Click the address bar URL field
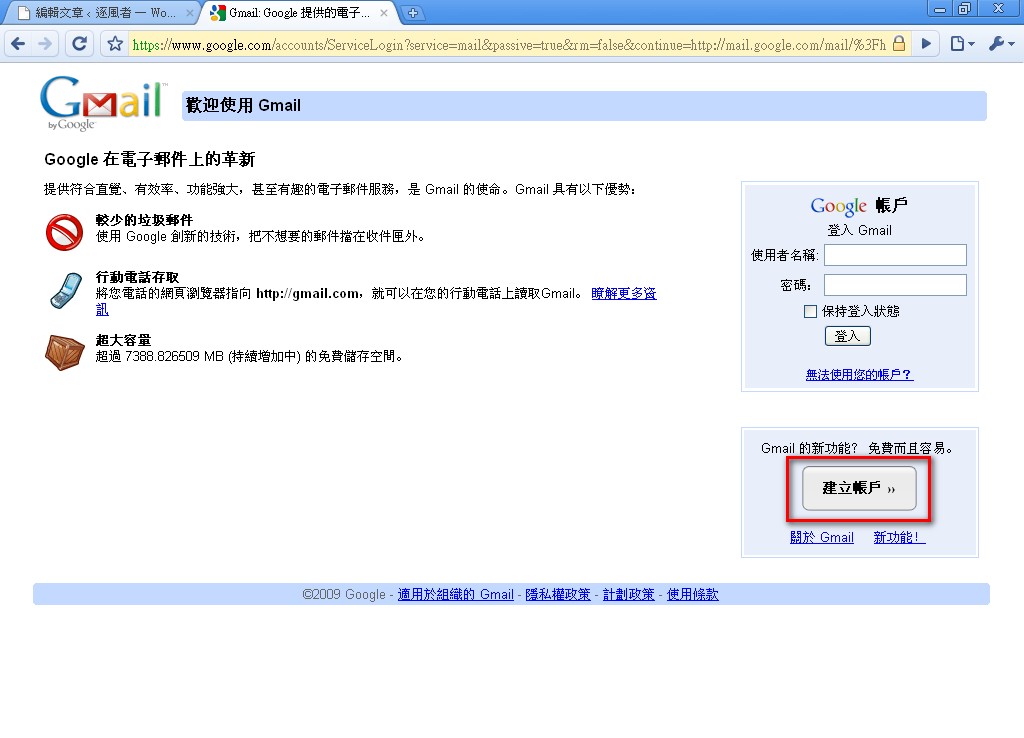Screen dimensions: 1024x738 click(x=509, y=44)
